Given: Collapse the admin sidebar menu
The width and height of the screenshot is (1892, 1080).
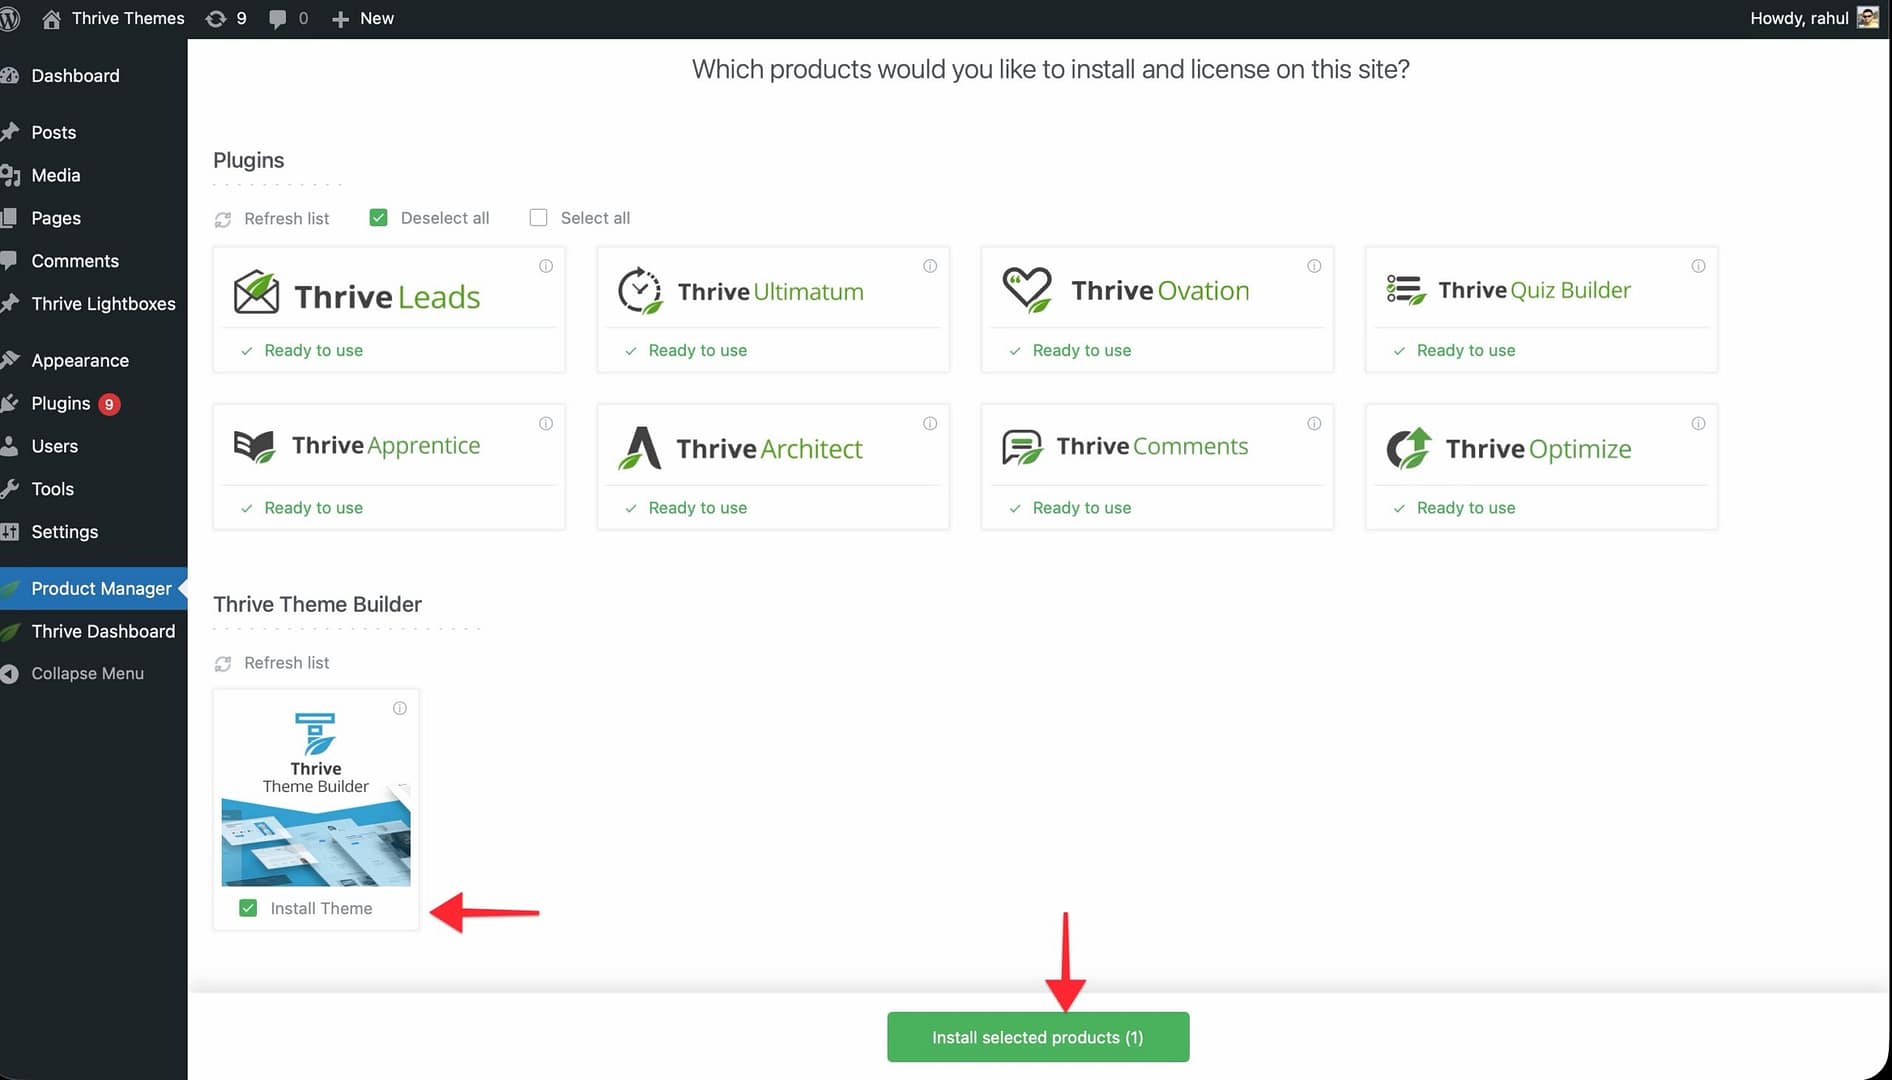Looking at the screenshot, I should pos(87,674).
